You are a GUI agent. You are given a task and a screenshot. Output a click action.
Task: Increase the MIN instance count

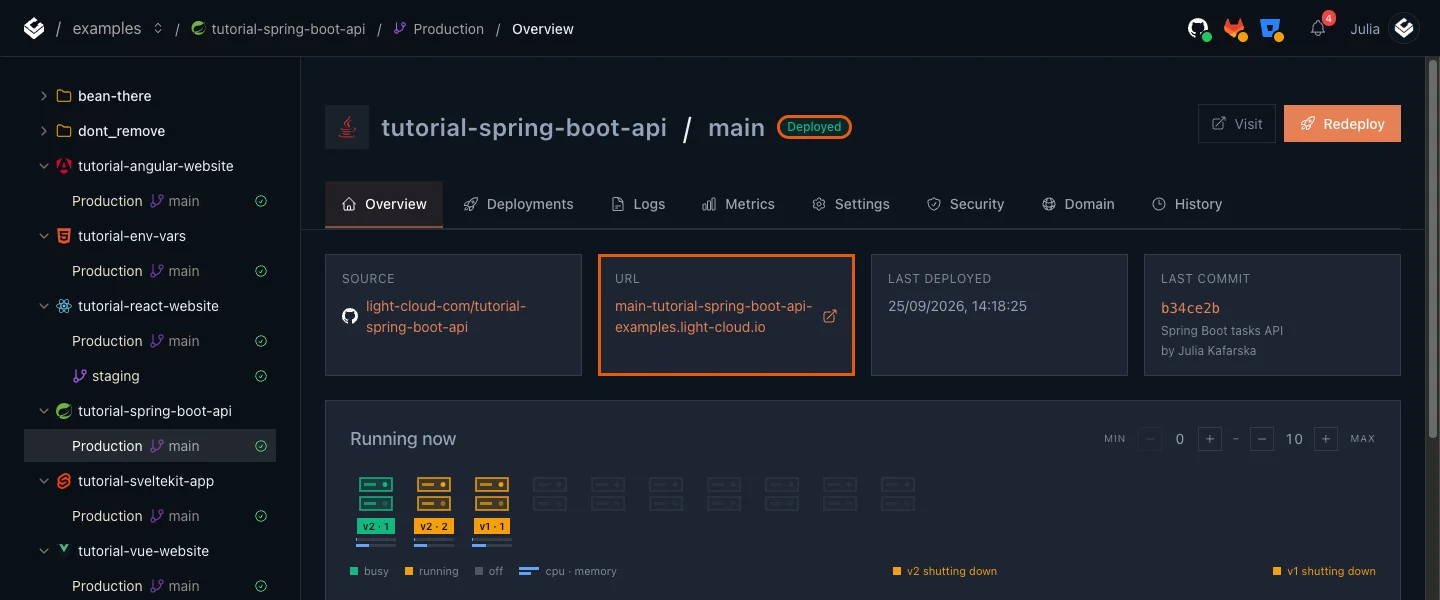coord(1209,439)
